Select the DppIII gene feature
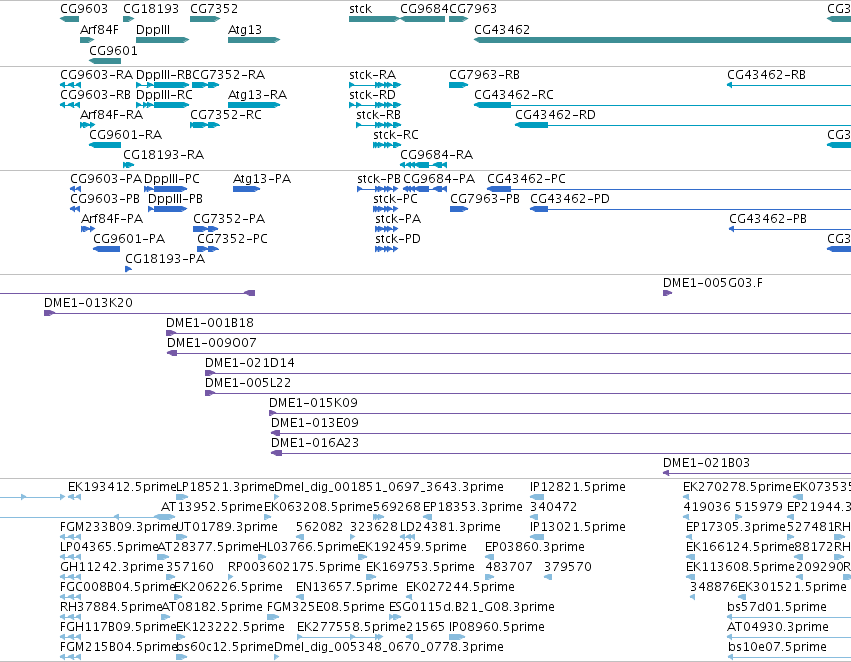 162,40
